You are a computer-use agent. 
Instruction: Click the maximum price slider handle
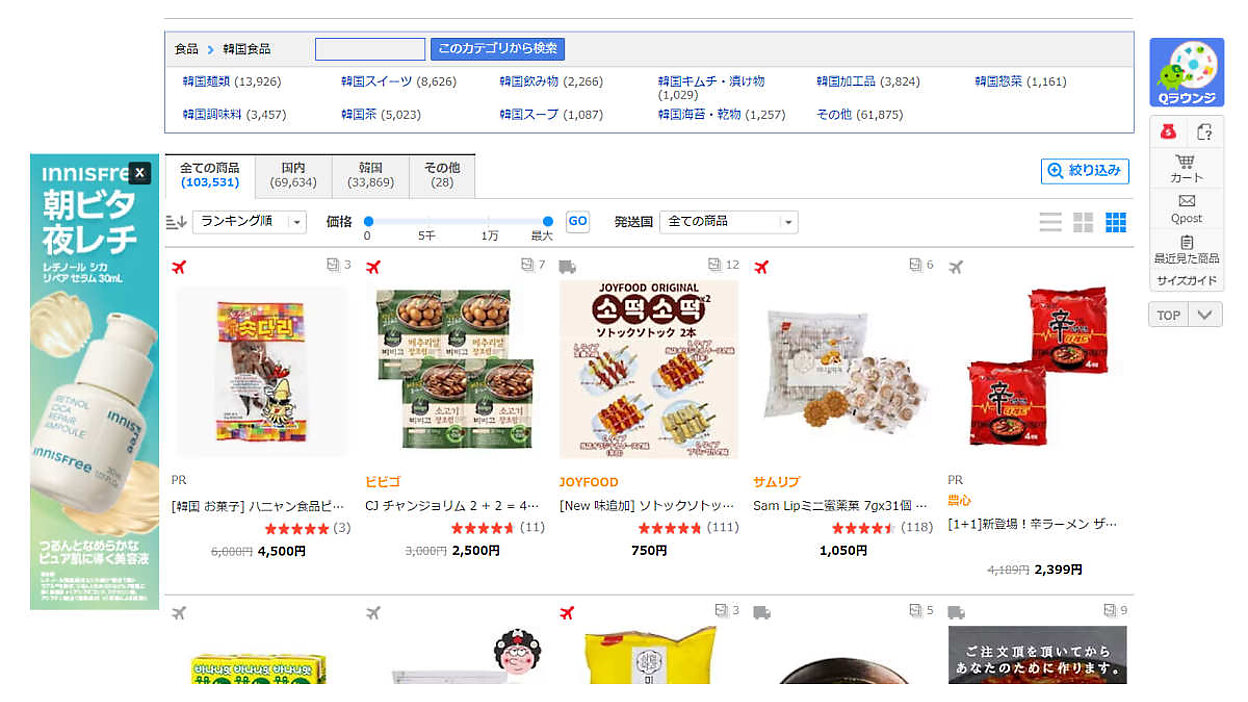[548, 221]
